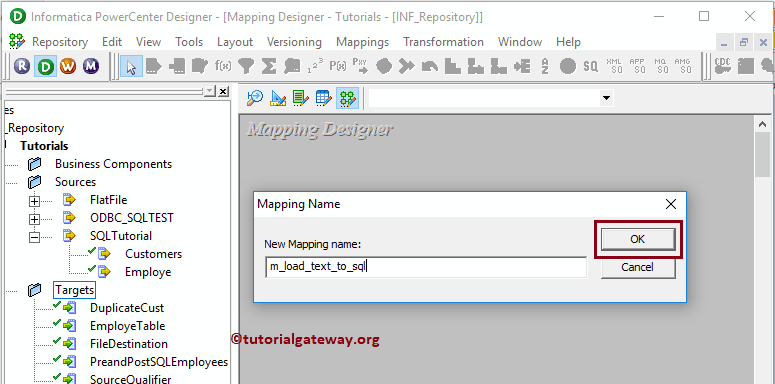Screen dimensions: 775x384
Task: Open Repository Manager via the R icon
Action: pyautogui.click(x=22, y=66)
